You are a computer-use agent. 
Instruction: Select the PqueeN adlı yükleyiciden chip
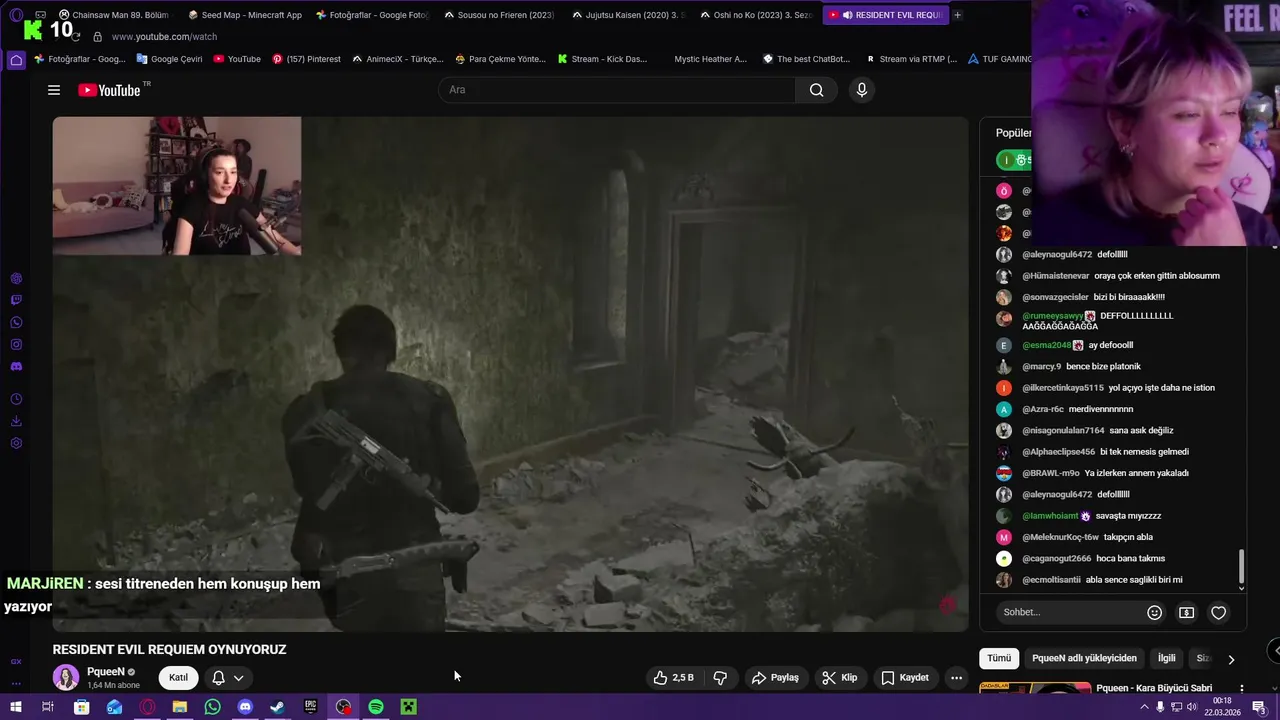coord(1084,658)
